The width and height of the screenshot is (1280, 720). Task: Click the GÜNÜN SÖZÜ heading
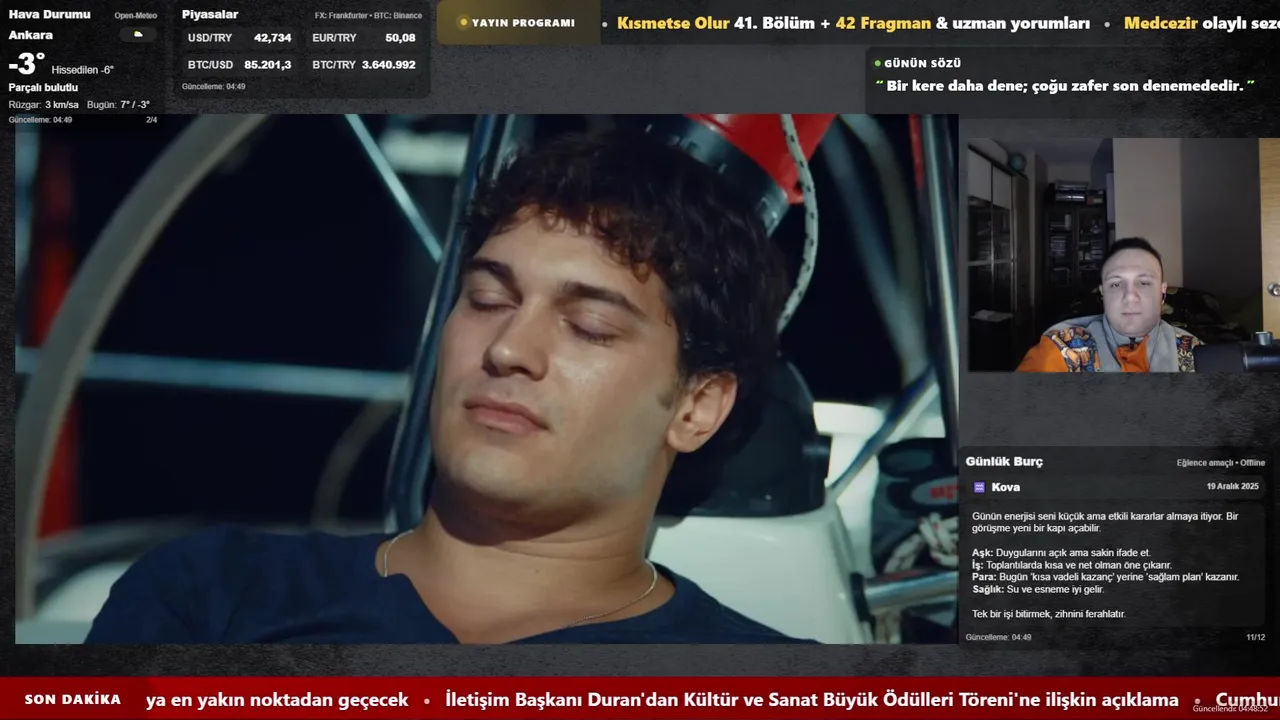pyautogui.click(x=922, y=63)
